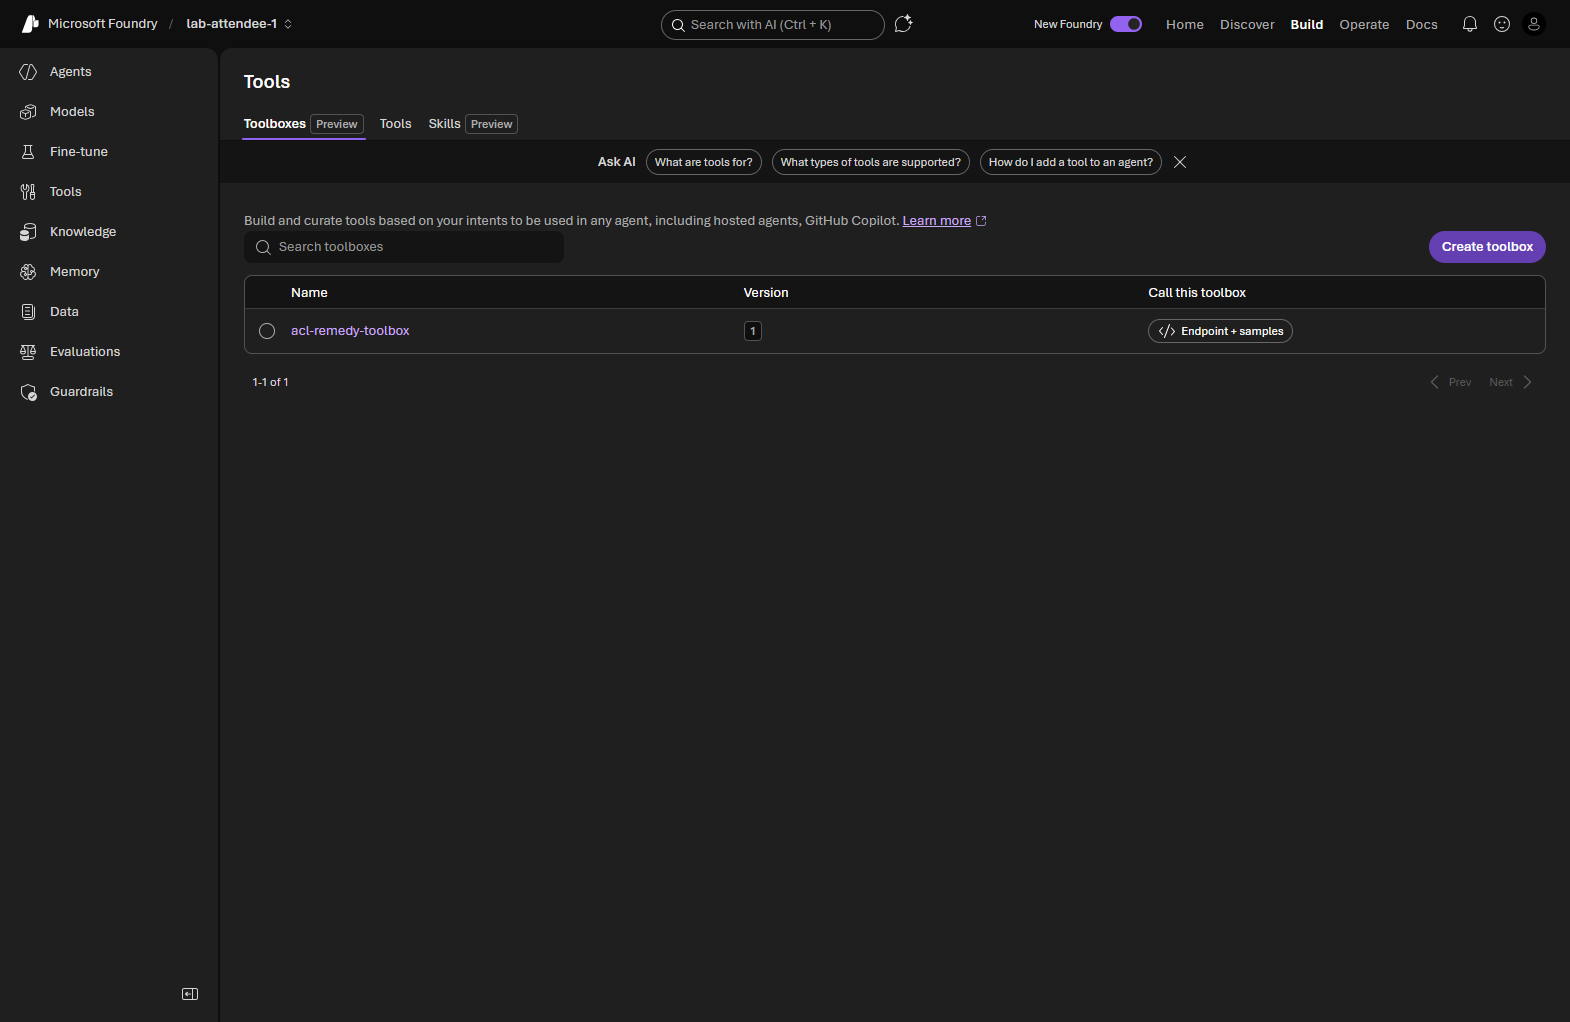
Task: Dismiss the Ask AI suggestions bar
Action: pyautogui.click(x=1180, y=162)
